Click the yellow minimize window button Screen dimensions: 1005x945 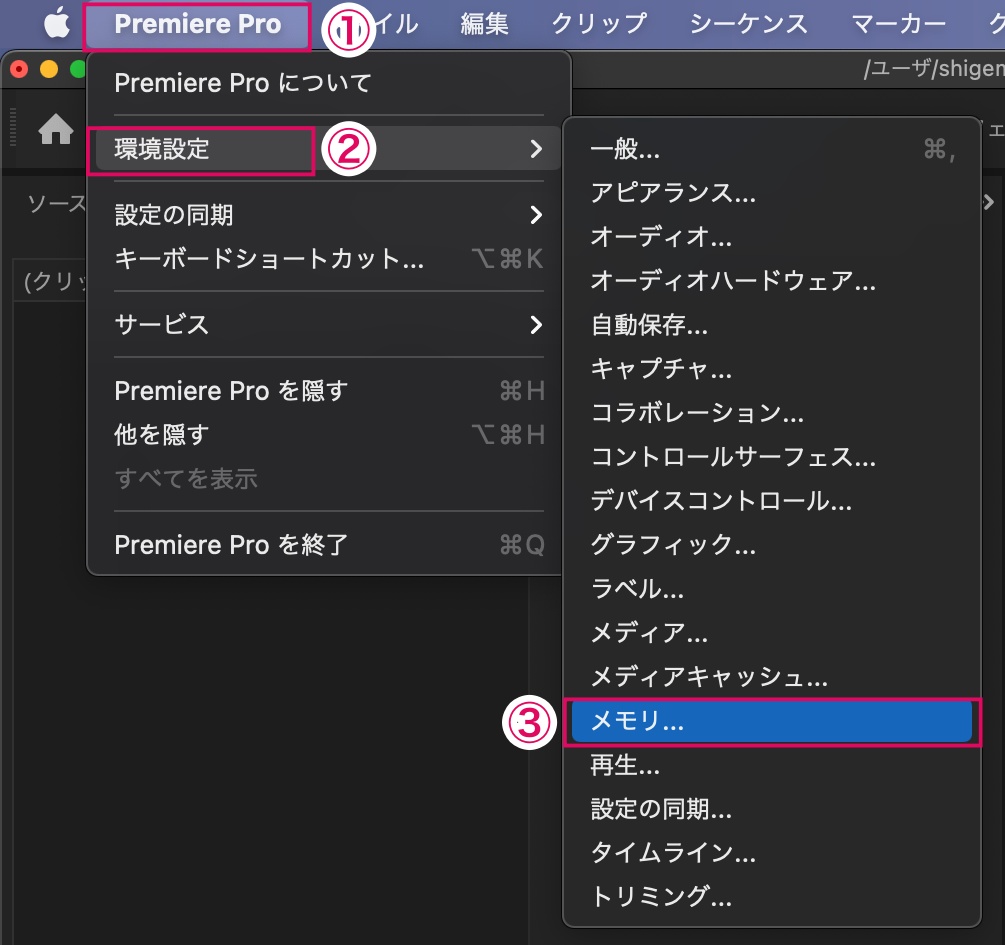(x=49, y=69)
